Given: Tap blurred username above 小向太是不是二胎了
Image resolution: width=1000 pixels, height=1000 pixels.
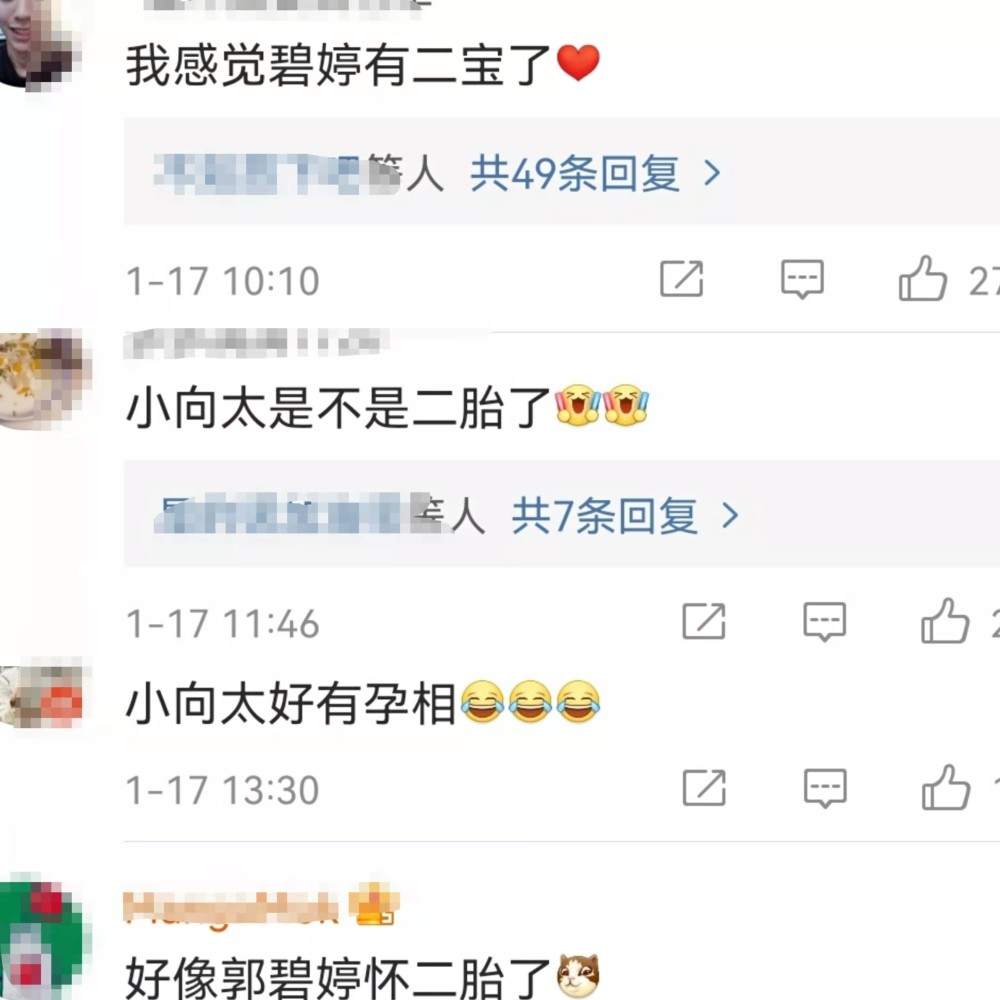Looking at the screenshot, I should [x=256, y=342].
